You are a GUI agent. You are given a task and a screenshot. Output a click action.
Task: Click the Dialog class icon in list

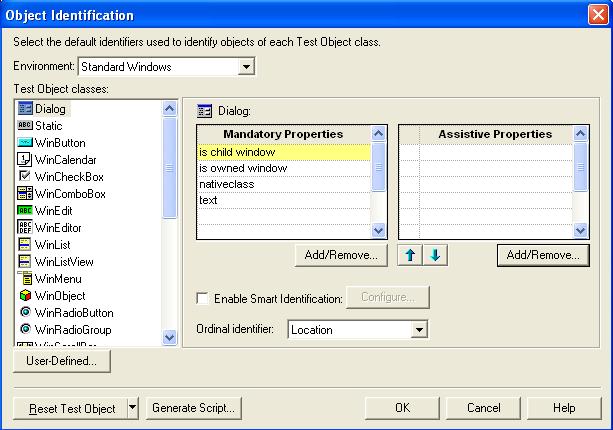25,109
